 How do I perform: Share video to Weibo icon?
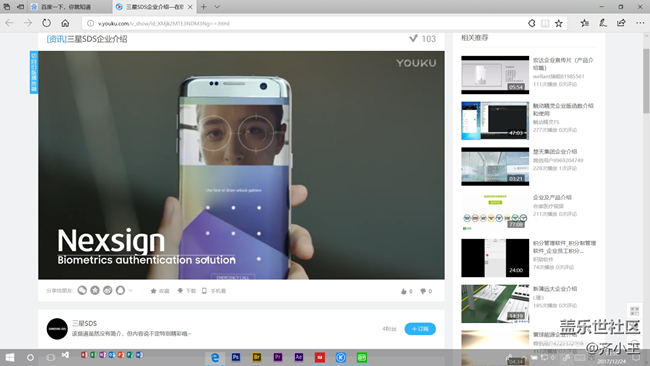pyautogui.click(x=107, y=291)
